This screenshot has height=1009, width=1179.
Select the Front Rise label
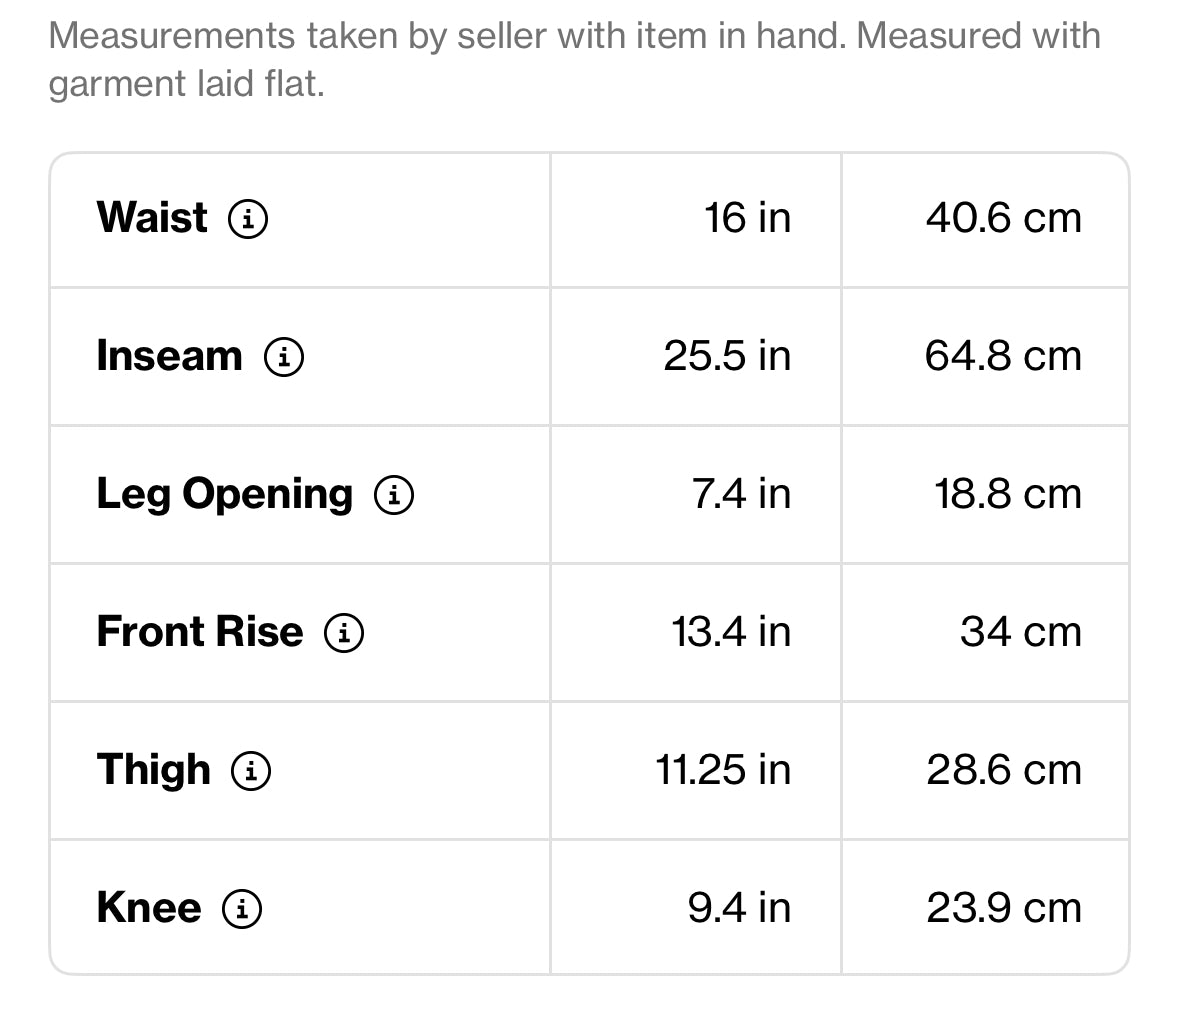click(200, 632)
